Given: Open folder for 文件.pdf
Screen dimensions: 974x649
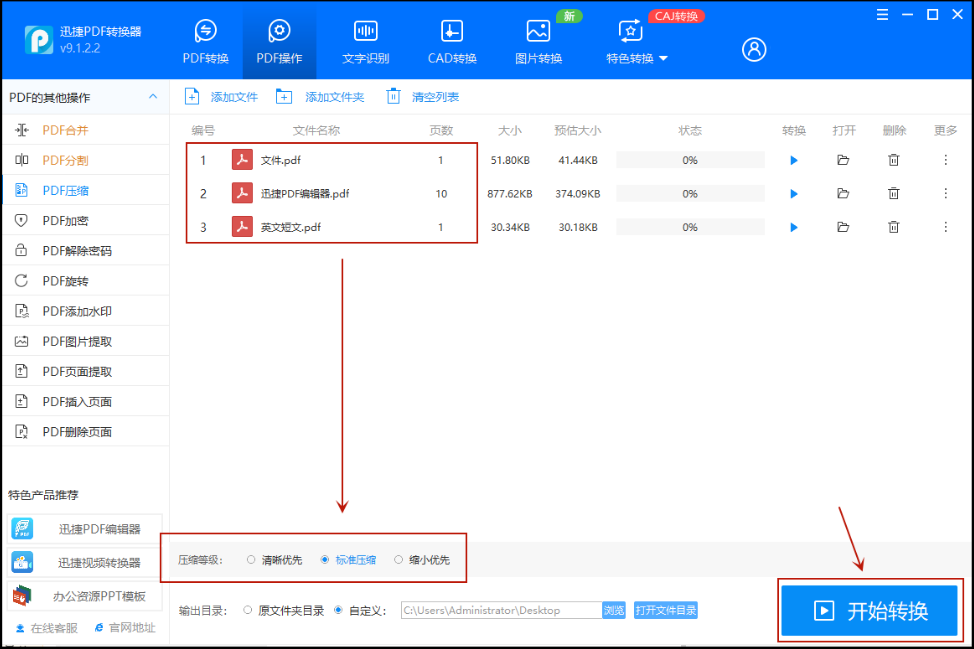Looking at the screenshot, I should 843,160.
